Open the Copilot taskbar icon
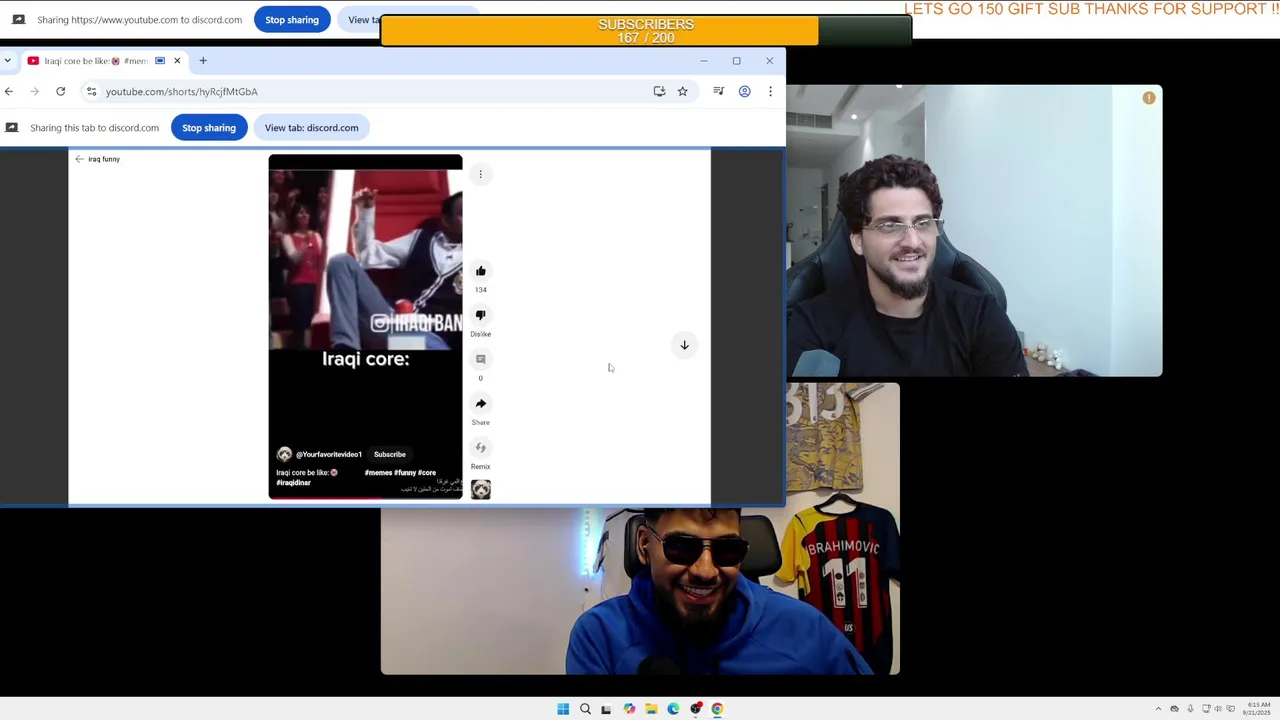The height and width of the screenshot is (720, 1280). (x=629, y=709)
